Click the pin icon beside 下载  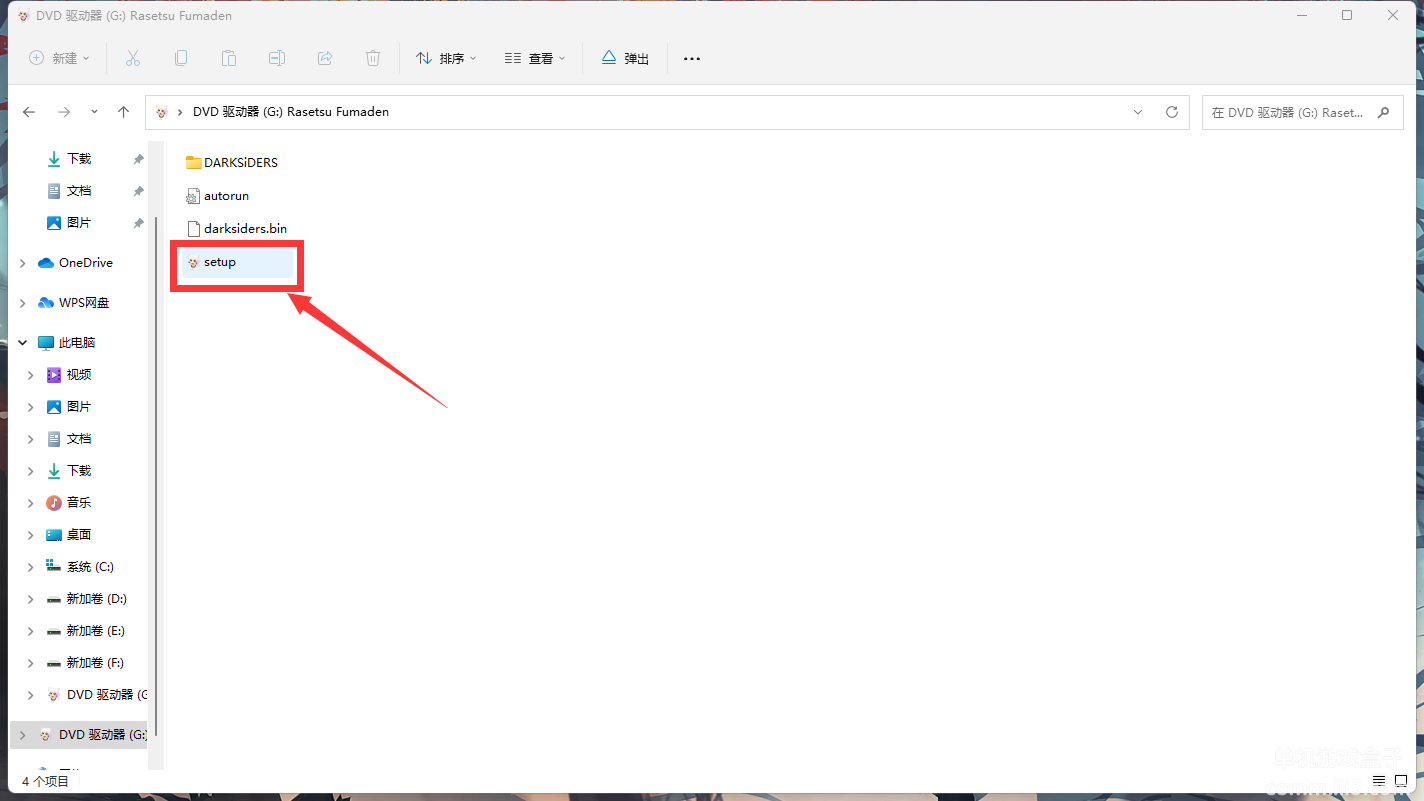138,160
